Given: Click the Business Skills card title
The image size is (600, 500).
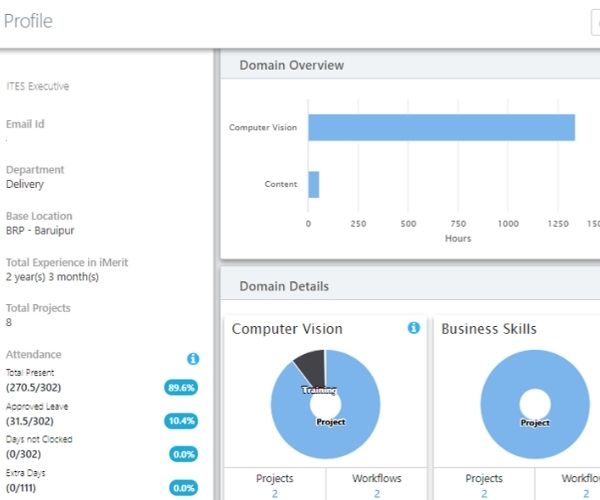Looking at the screenshot, I should [x=489, y=329].
